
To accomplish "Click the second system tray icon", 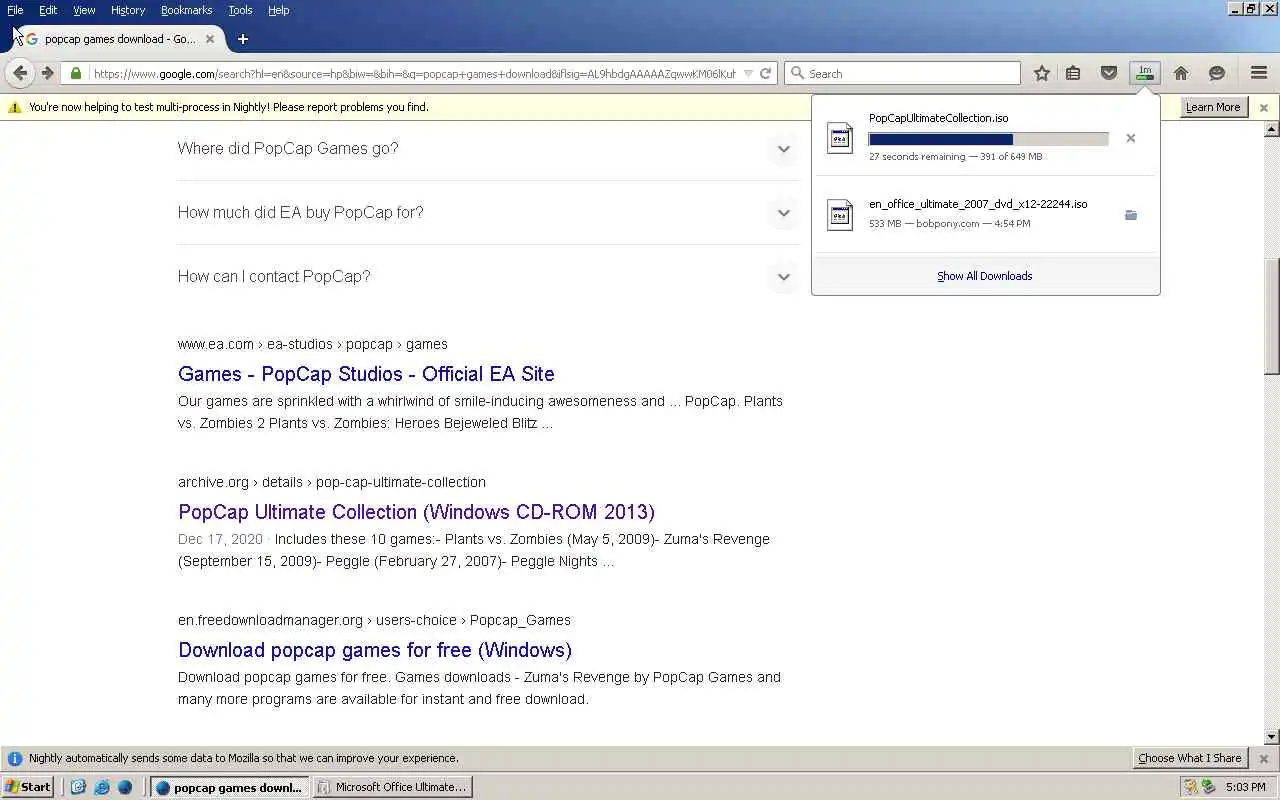I will (1207, 787).
